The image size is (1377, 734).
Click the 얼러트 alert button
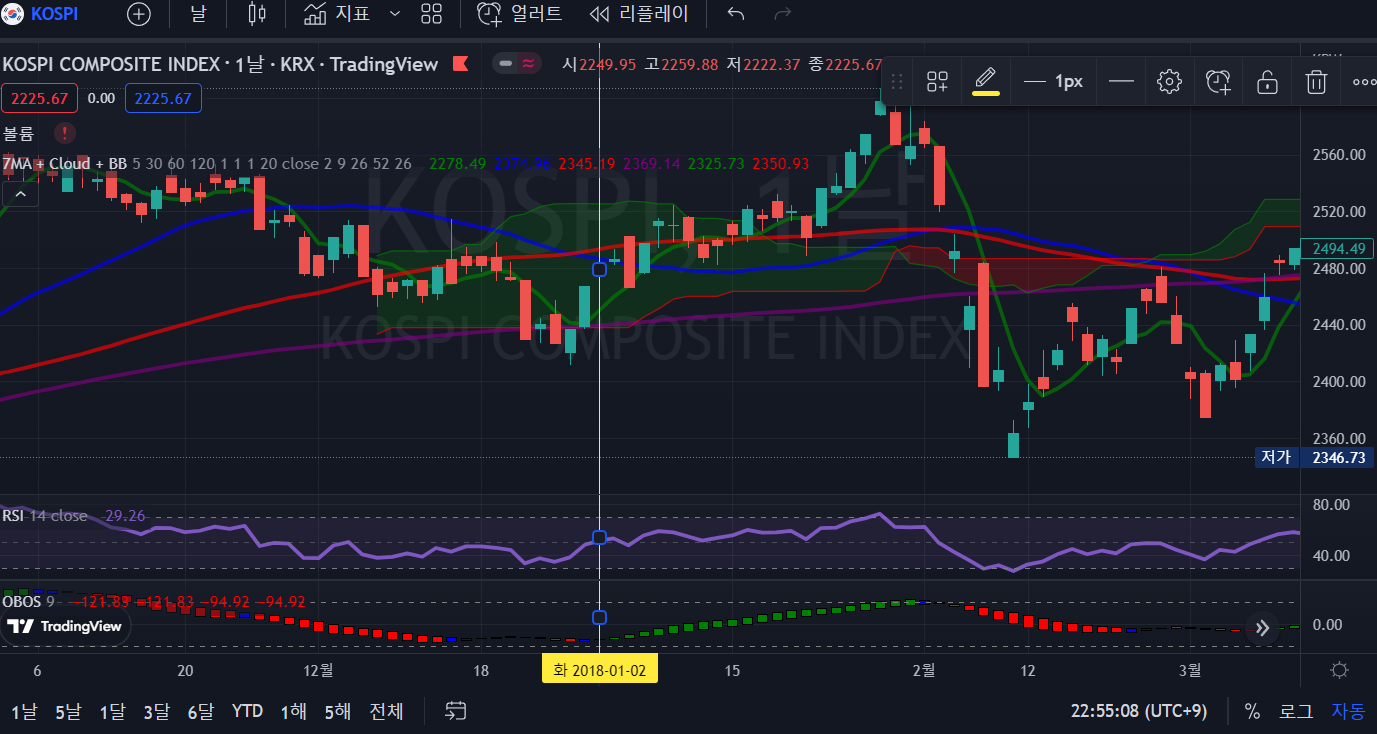click(519, 14)
